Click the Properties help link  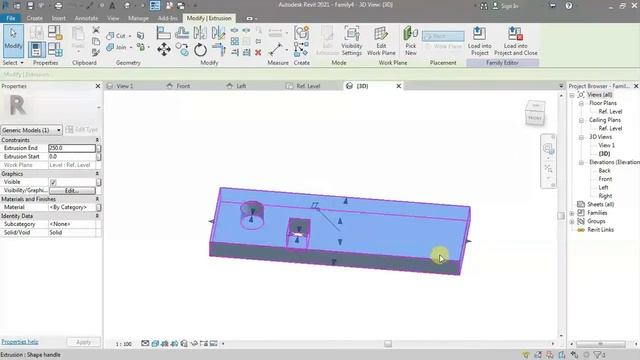[20, 342]
